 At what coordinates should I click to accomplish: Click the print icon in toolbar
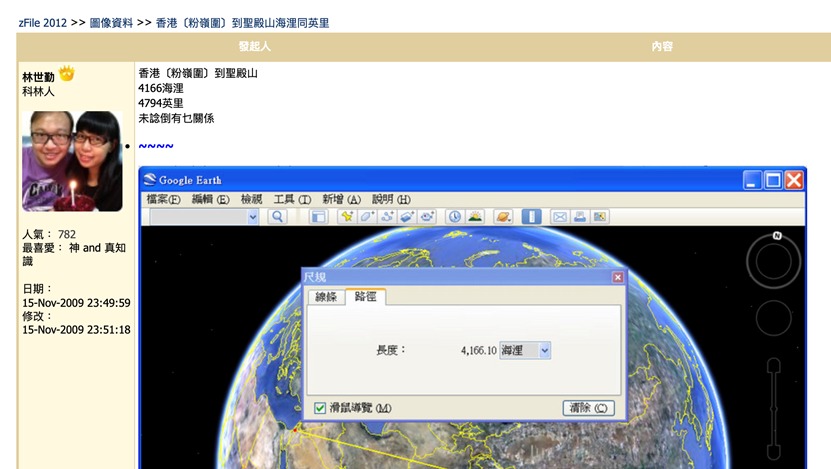pyautogui.click(x=580, y=216)
